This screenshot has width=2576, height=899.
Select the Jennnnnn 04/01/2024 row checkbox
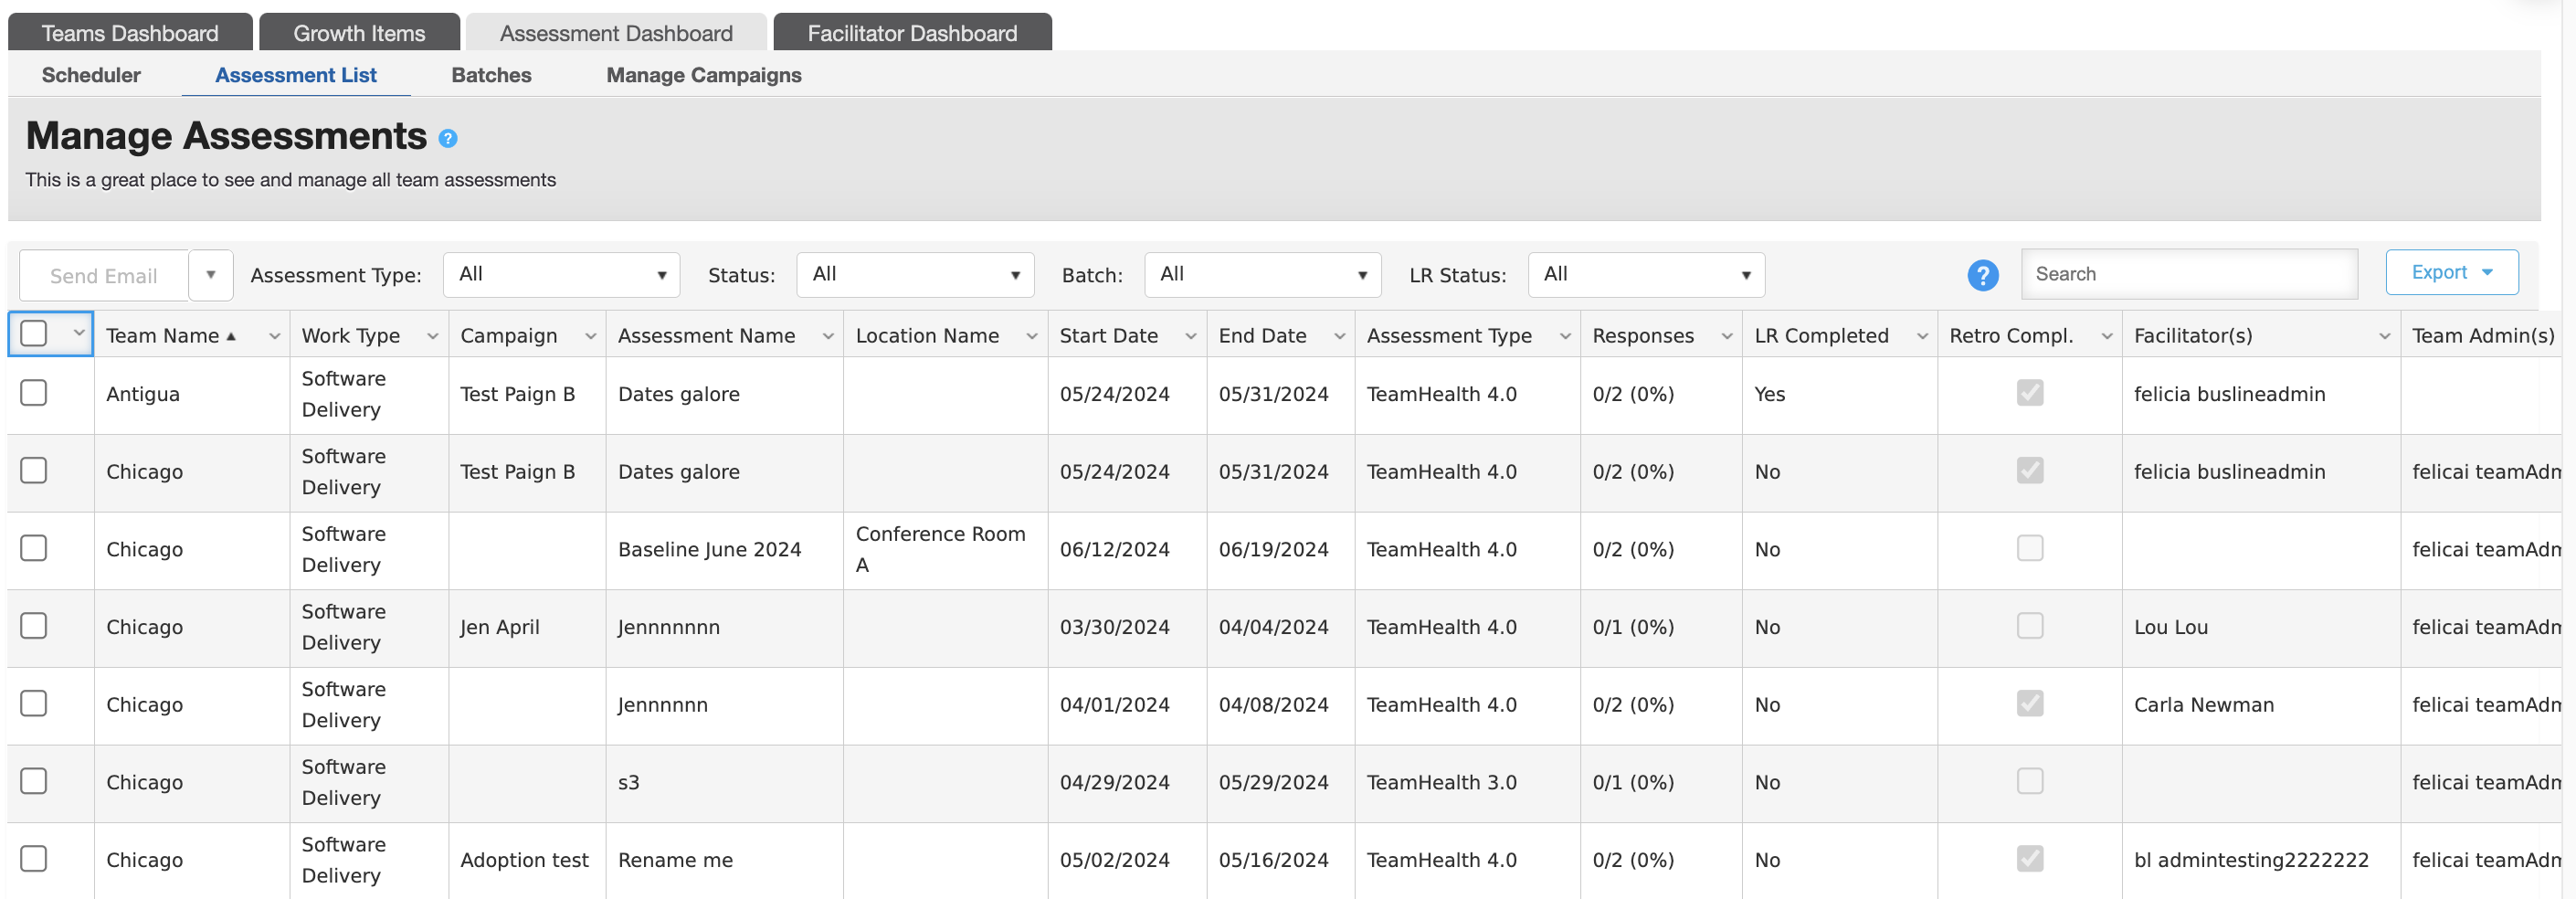click(x=34, y=704)
